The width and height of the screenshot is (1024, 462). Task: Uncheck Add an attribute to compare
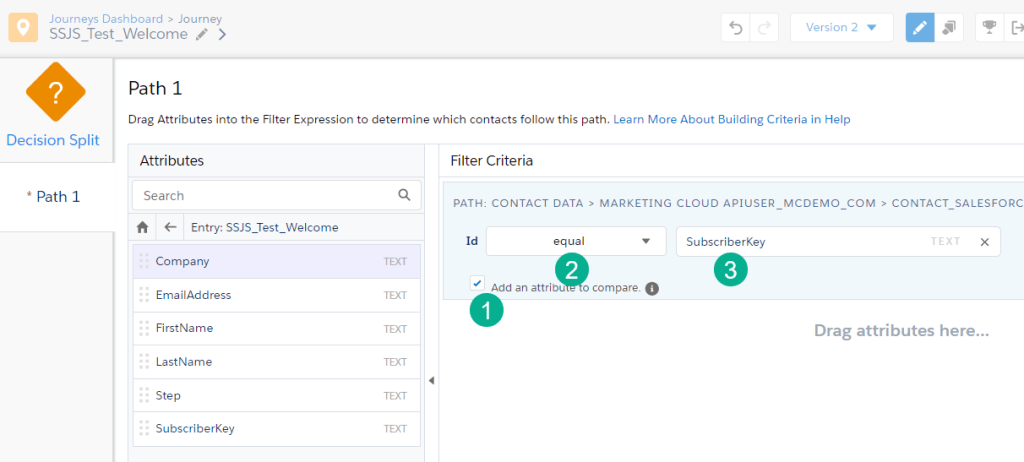pyautogui.click(x=477, y=284)
